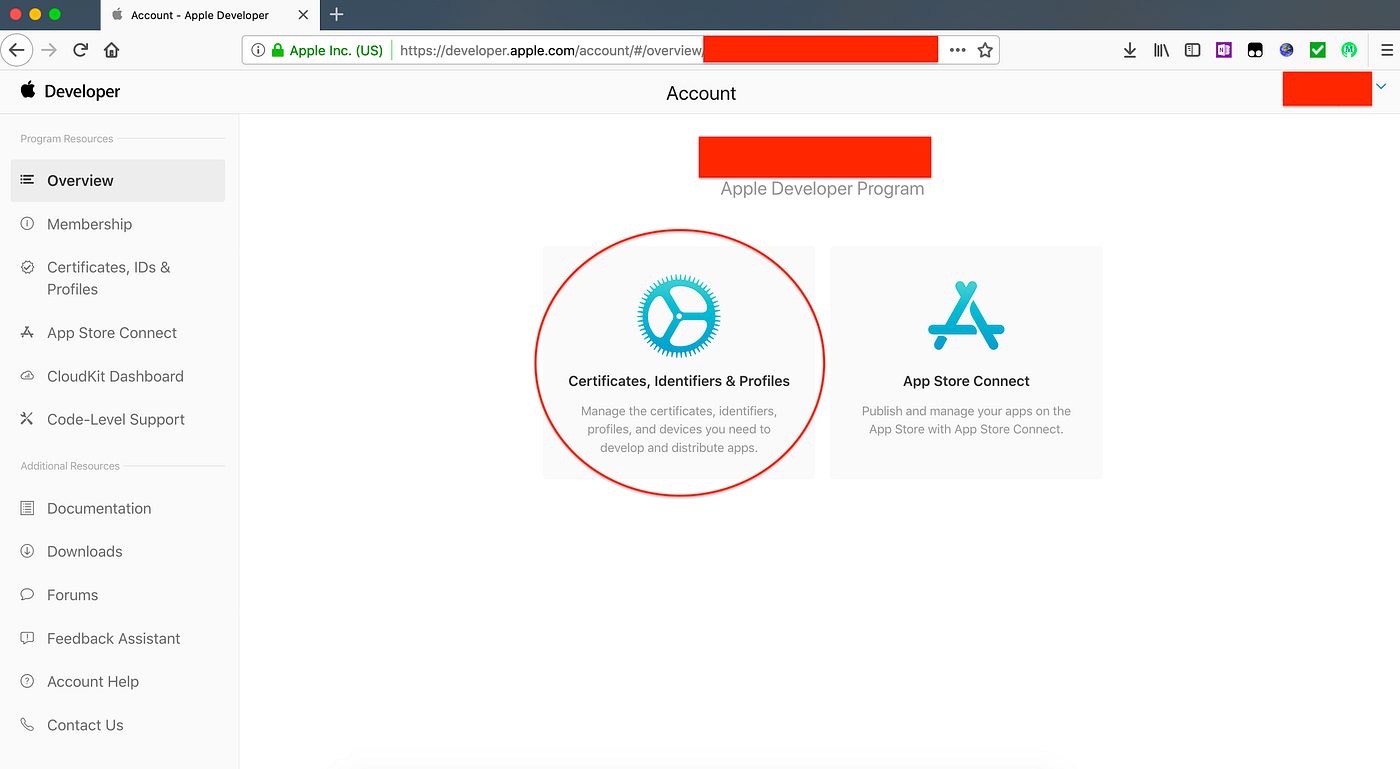Open Firefox Downloads arrow icon
The width and height of the screenshot is (1400, 769).
pyautogui.click(x=1129, y=49)
